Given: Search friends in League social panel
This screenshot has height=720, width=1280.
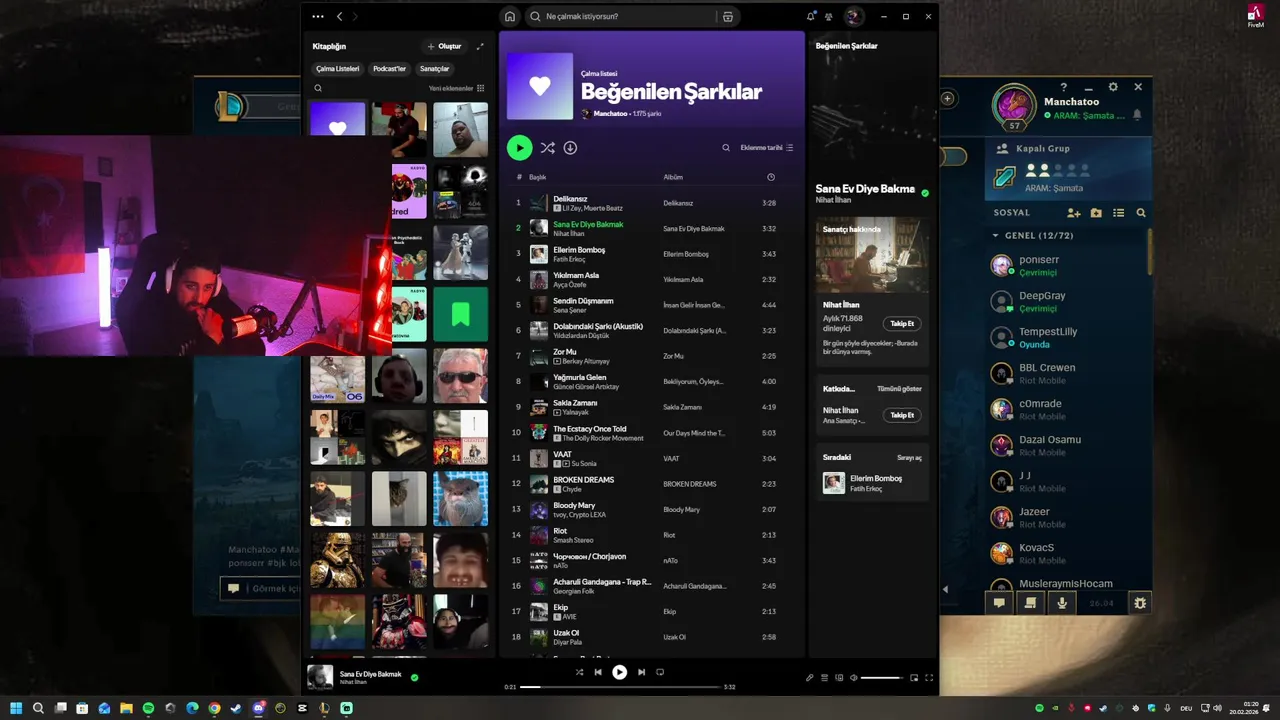Looking at the screenshot, I should (1141, 213).
